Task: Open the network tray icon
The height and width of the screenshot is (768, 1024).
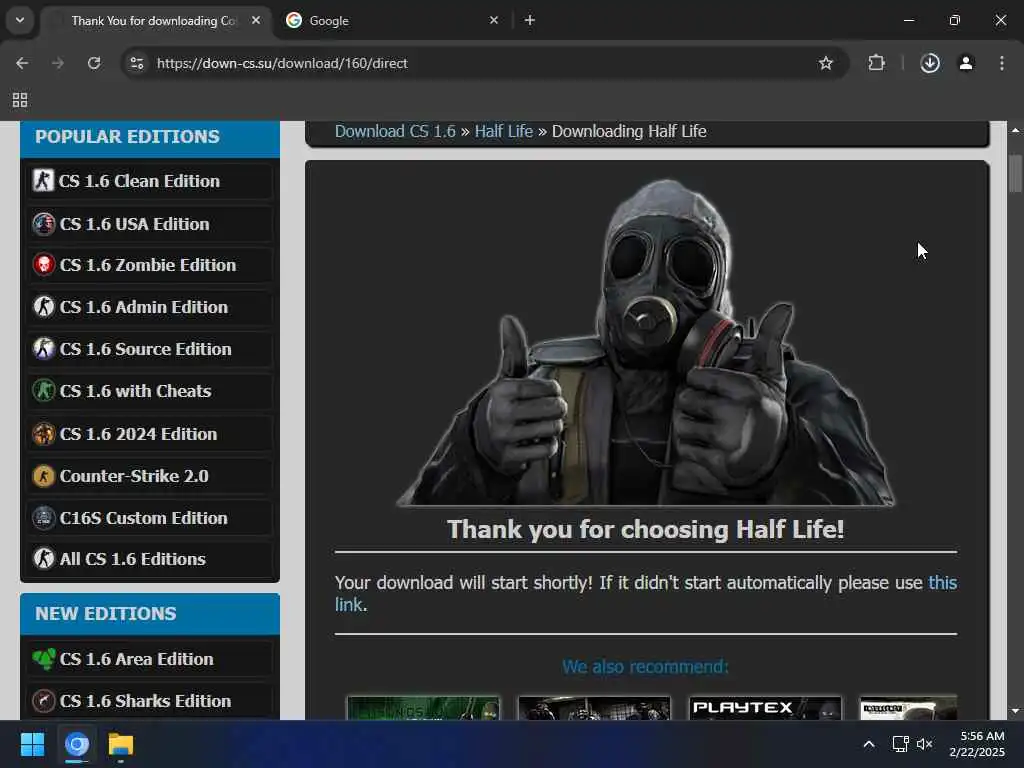Action: (x=901, y=744)
